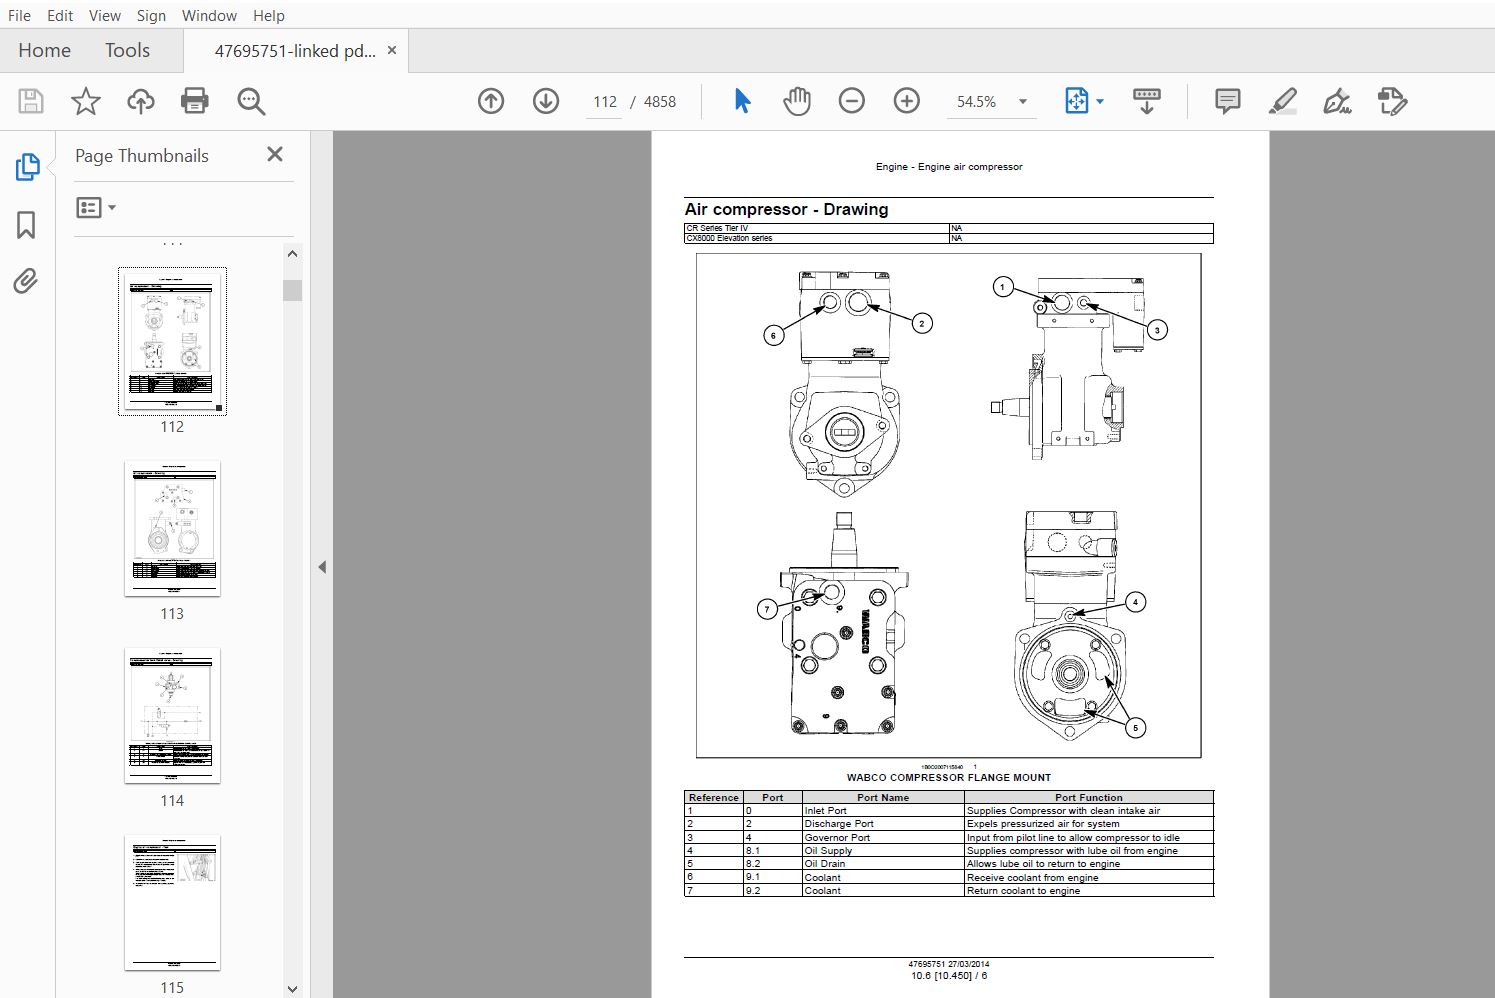Open zoom level dropdown
The image size is (1495, 998).
pyautogui.click(x=1023, y=102)
